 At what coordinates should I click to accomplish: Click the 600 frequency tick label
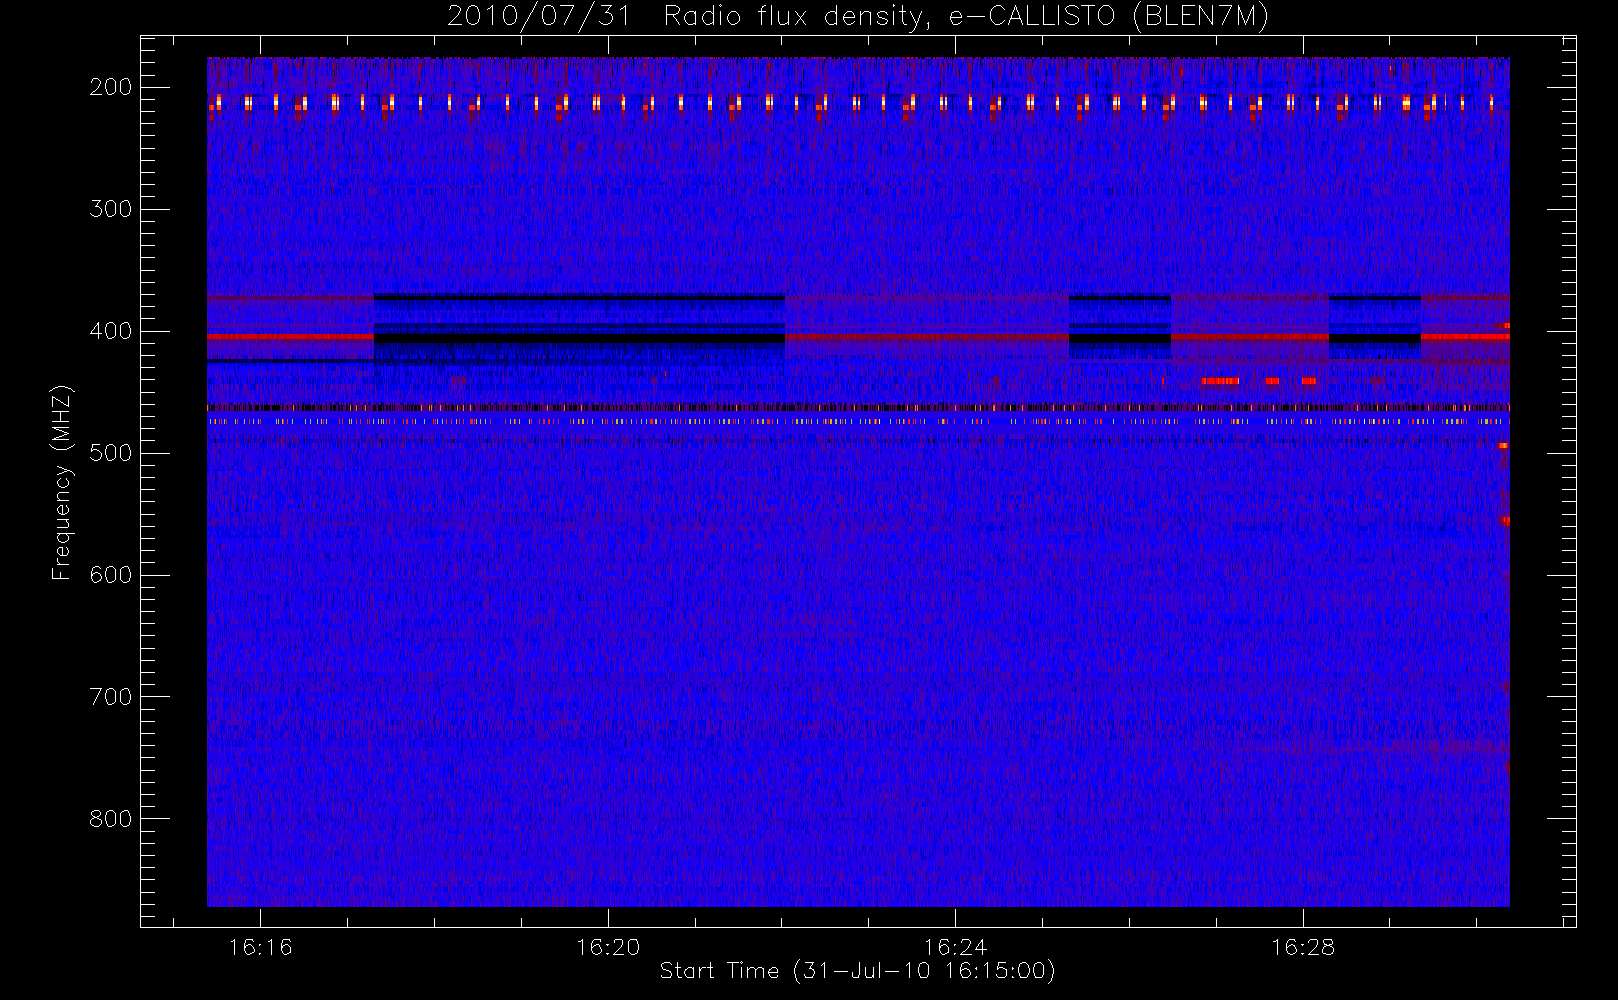tap(111, 575)
